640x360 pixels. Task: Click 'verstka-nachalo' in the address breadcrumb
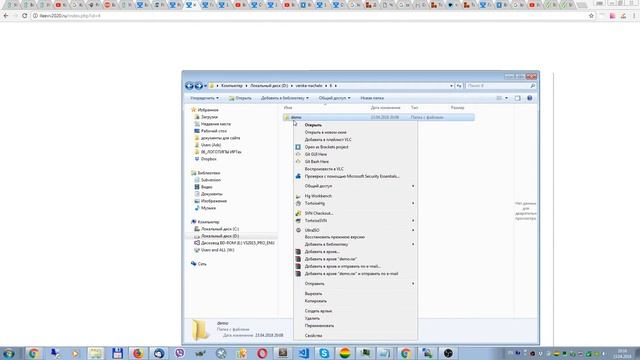pyautogui.click(x=309, y=86)
